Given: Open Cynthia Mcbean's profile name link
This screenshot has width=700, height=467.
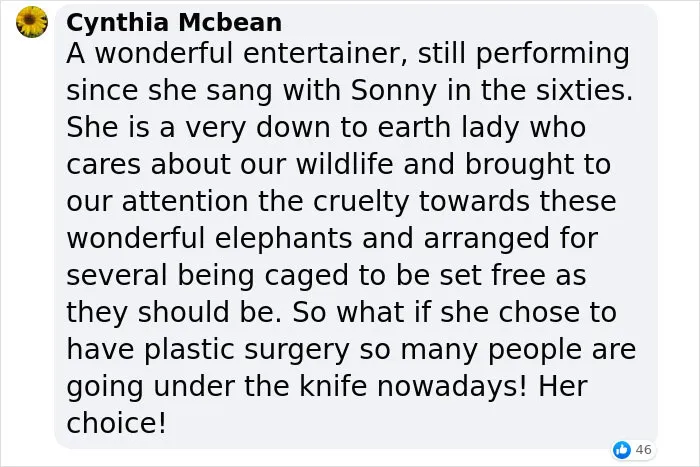Looking at the screenshot, I should coord(174,22).
